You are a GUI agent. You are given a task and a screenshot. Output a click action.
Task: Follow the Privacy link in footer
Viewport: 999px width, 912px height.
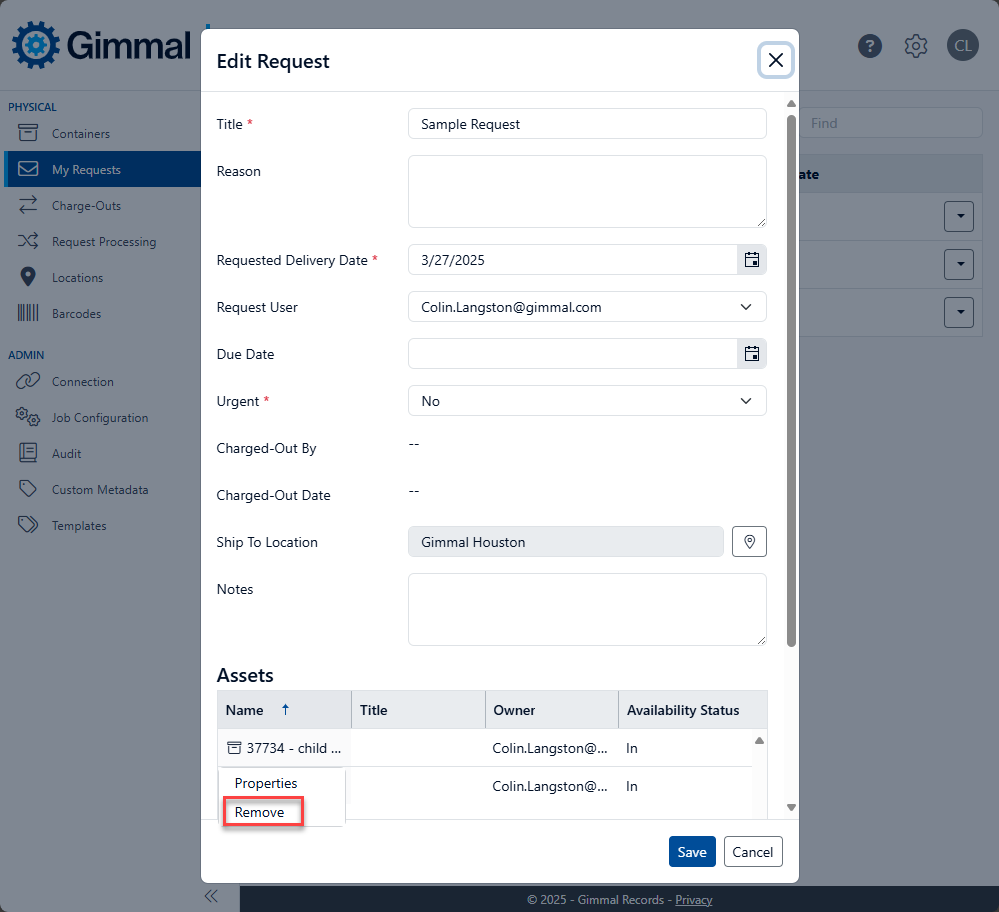[x=693, y=900]
